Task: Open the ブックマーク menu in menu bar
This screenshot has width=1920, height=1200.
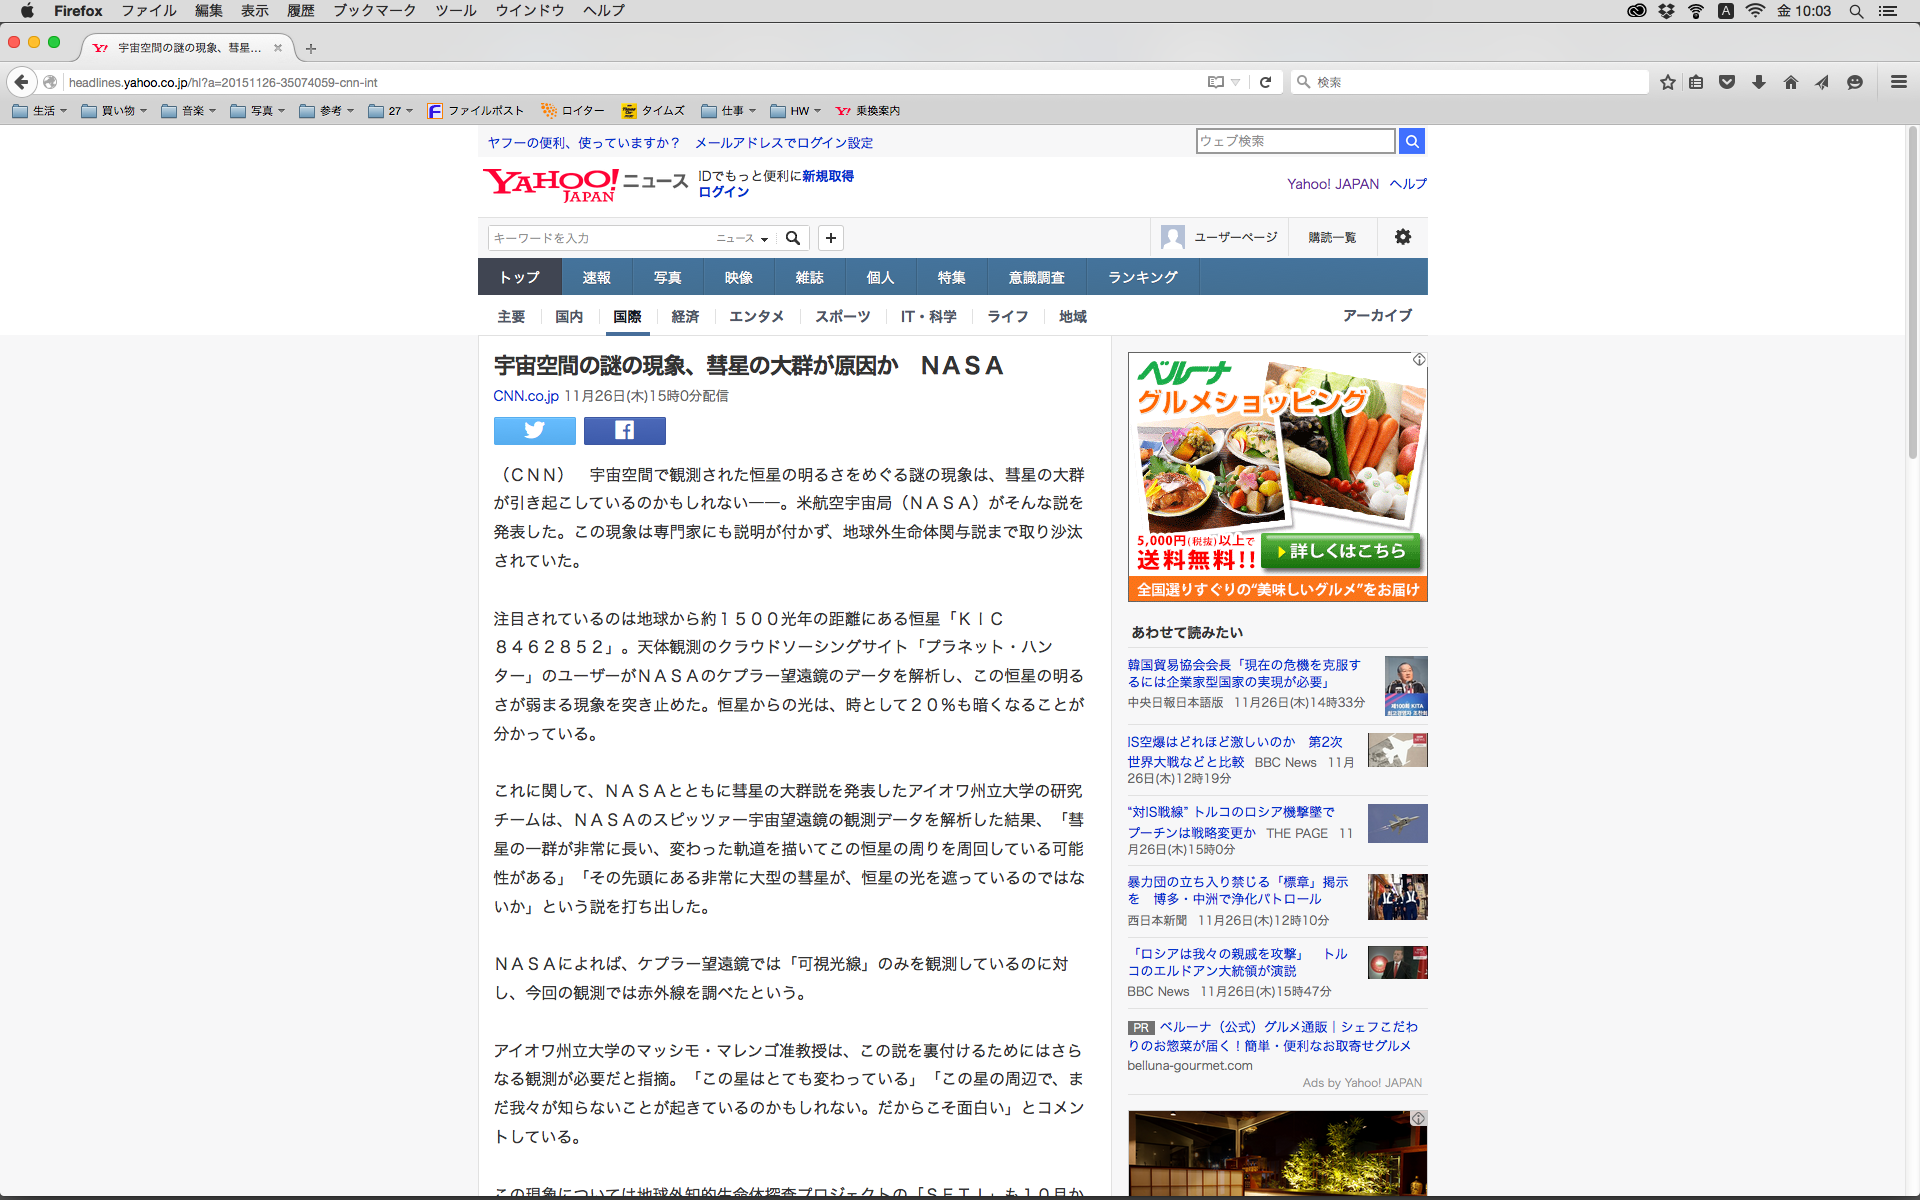Action: pyautogui.click(x=374, y=11)
